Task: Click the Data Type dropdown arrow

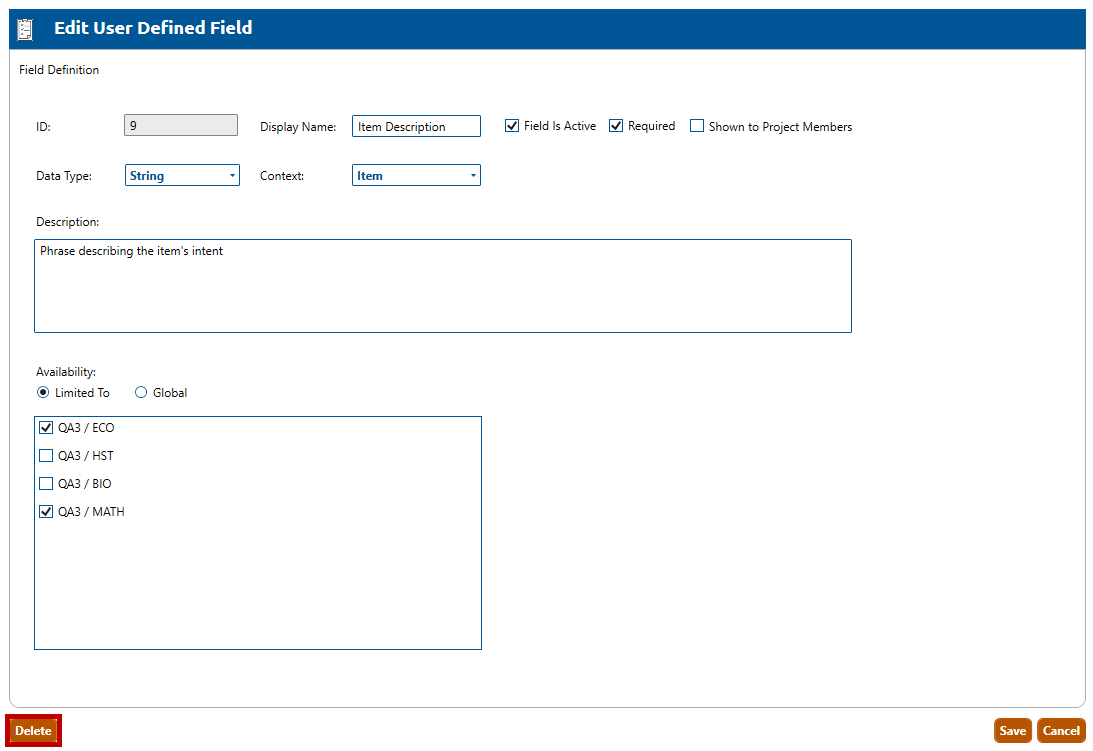Action: point(232,176)
